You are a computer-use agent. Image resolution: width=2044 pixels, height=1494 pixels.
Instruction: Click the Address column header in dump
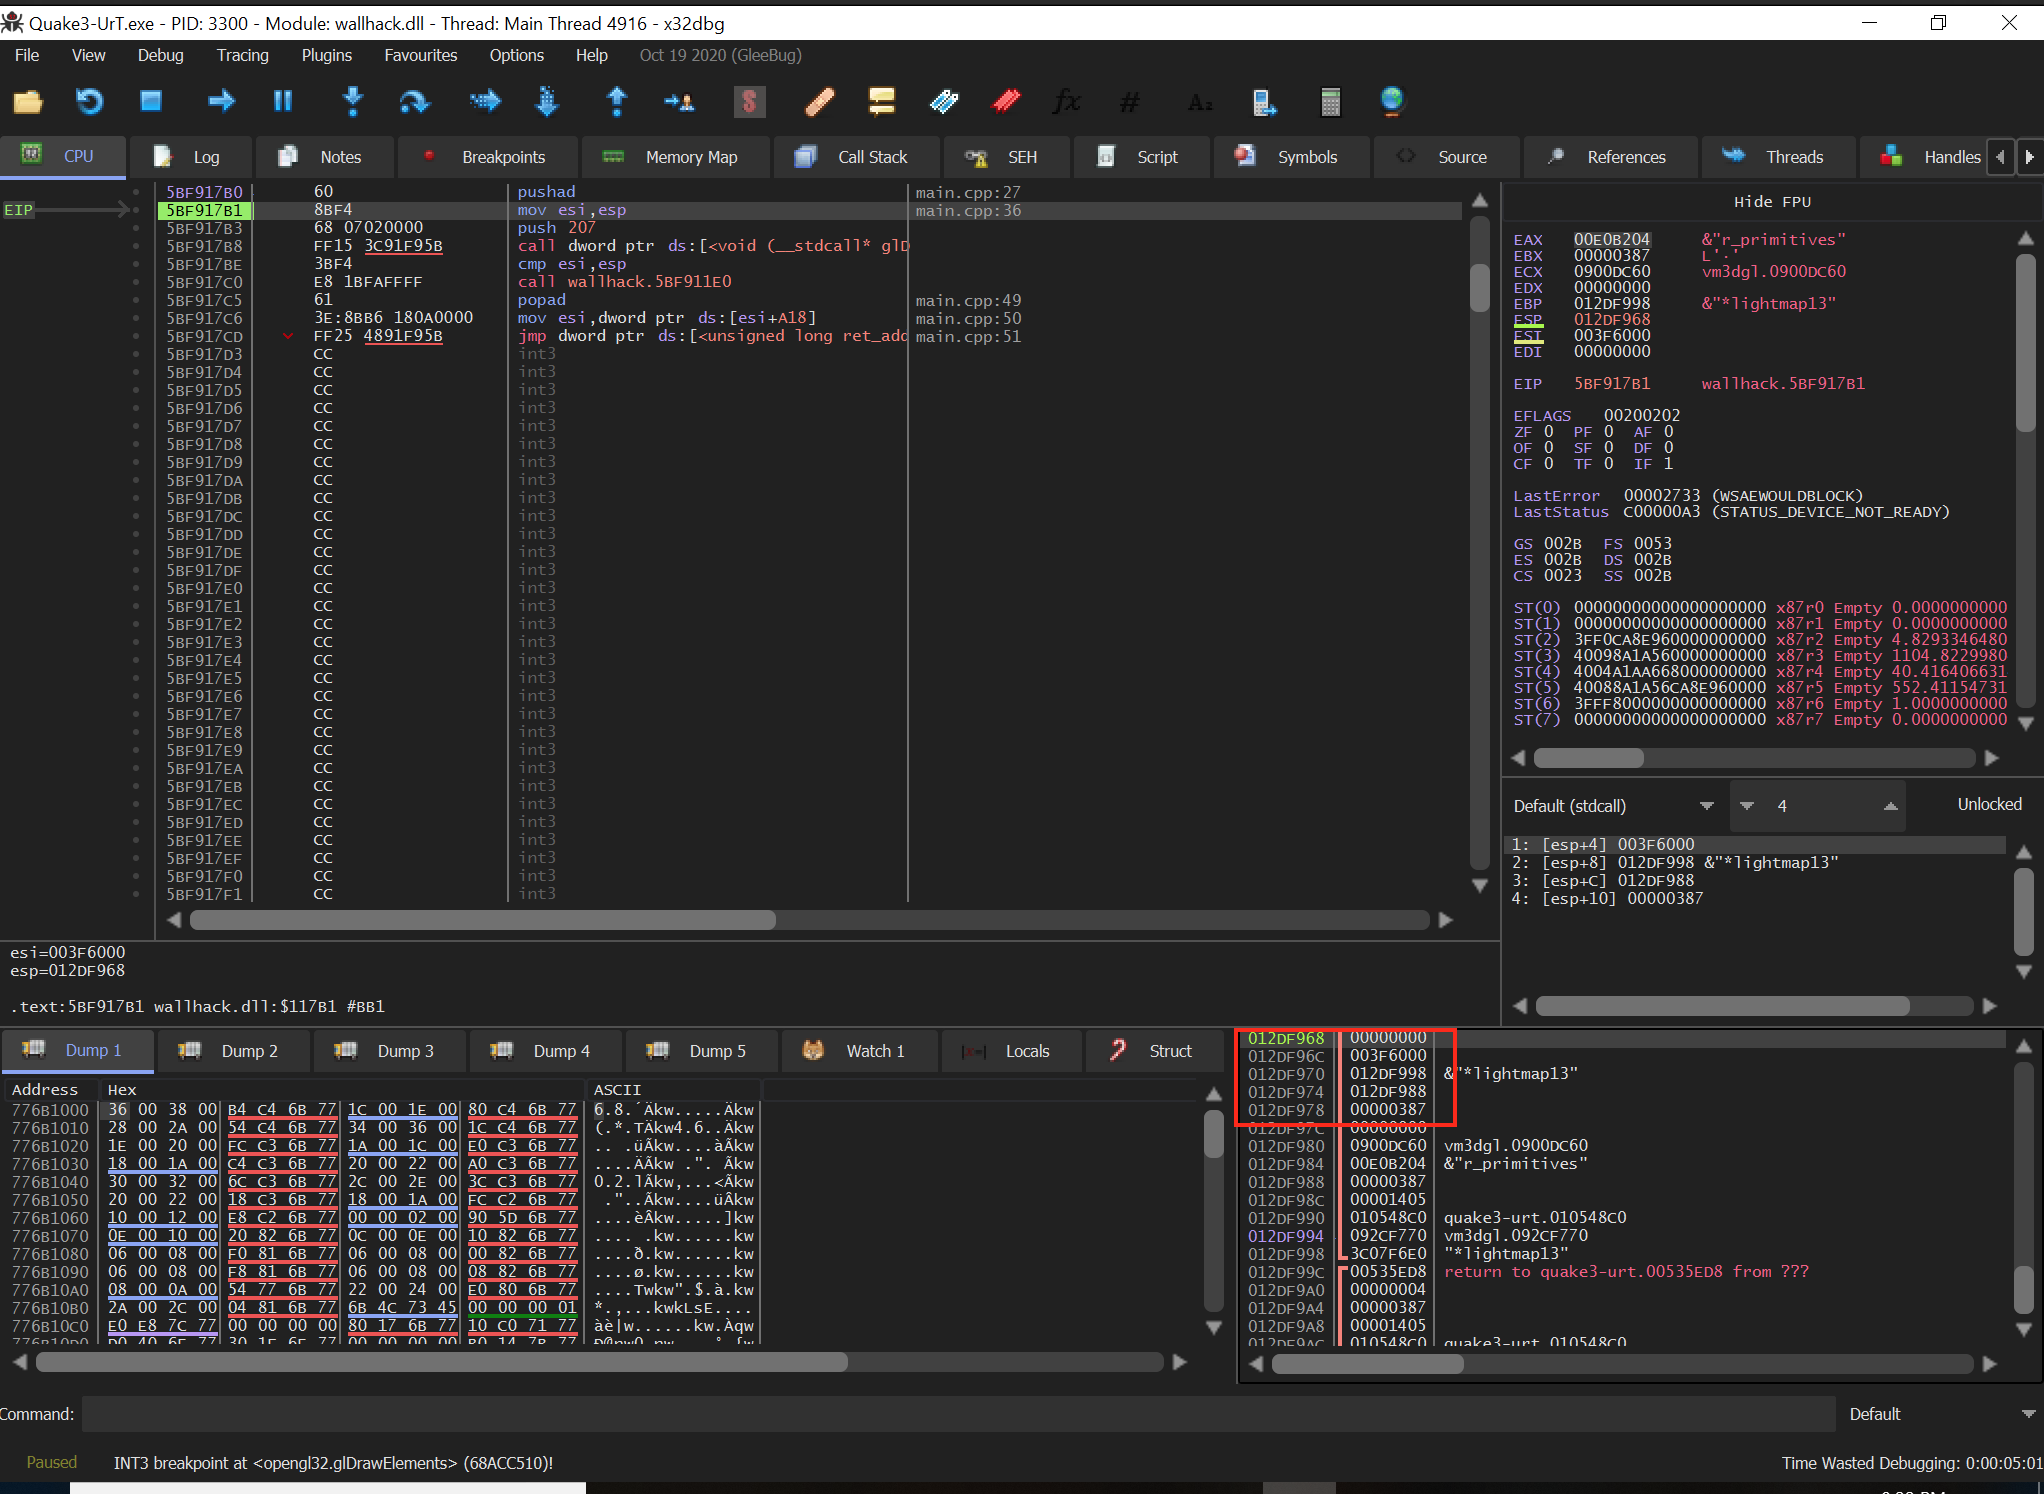[x=45, y=1090]
